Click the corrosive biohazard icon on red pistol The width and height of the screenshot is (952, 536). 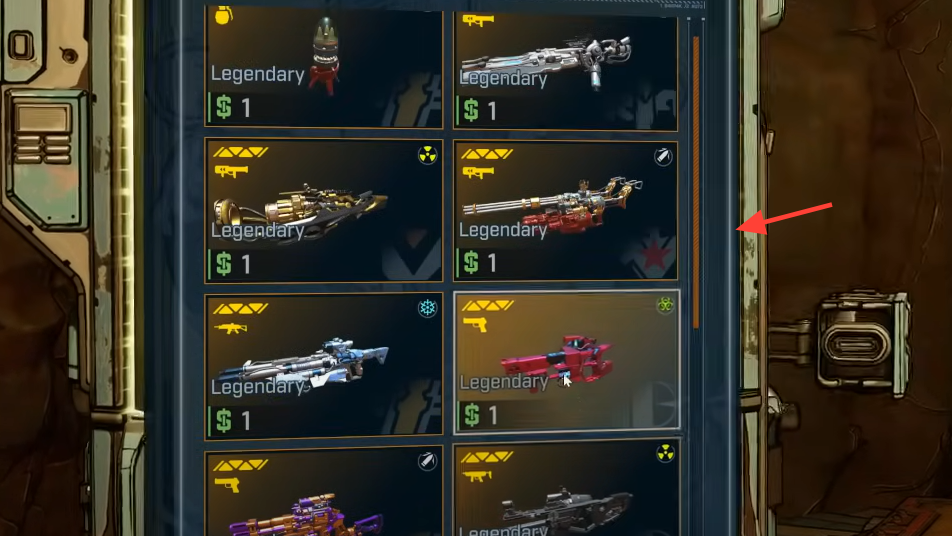pos(665,305)
